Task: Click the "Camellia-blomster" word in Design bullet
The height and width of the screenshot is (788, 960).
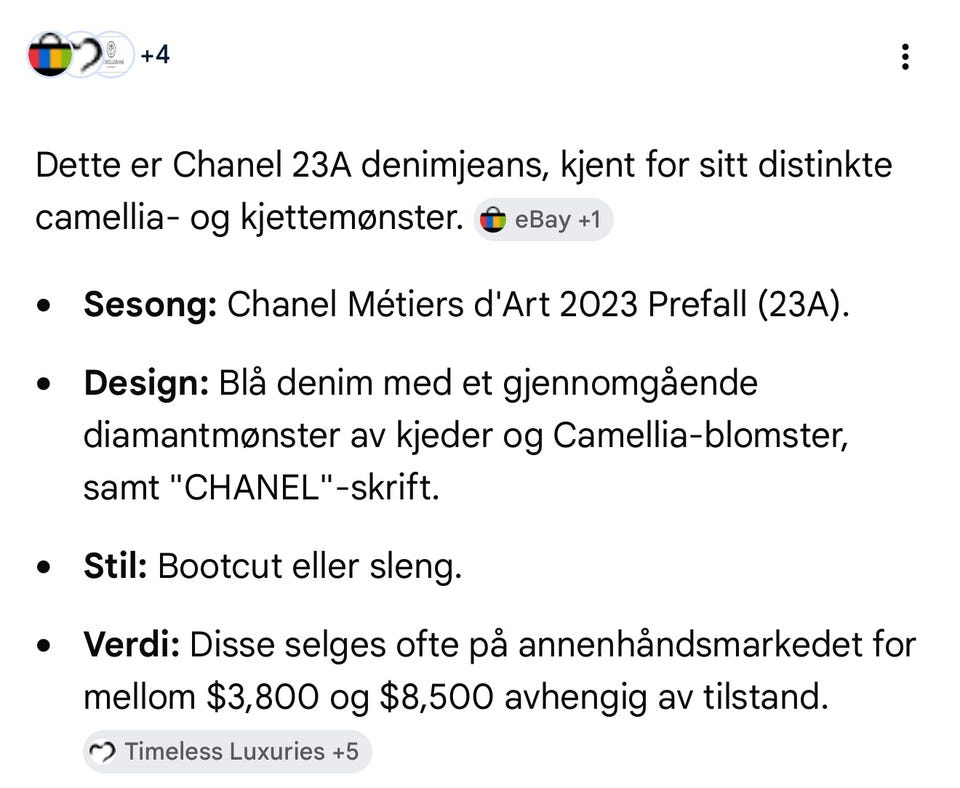Action: point(700,436)
